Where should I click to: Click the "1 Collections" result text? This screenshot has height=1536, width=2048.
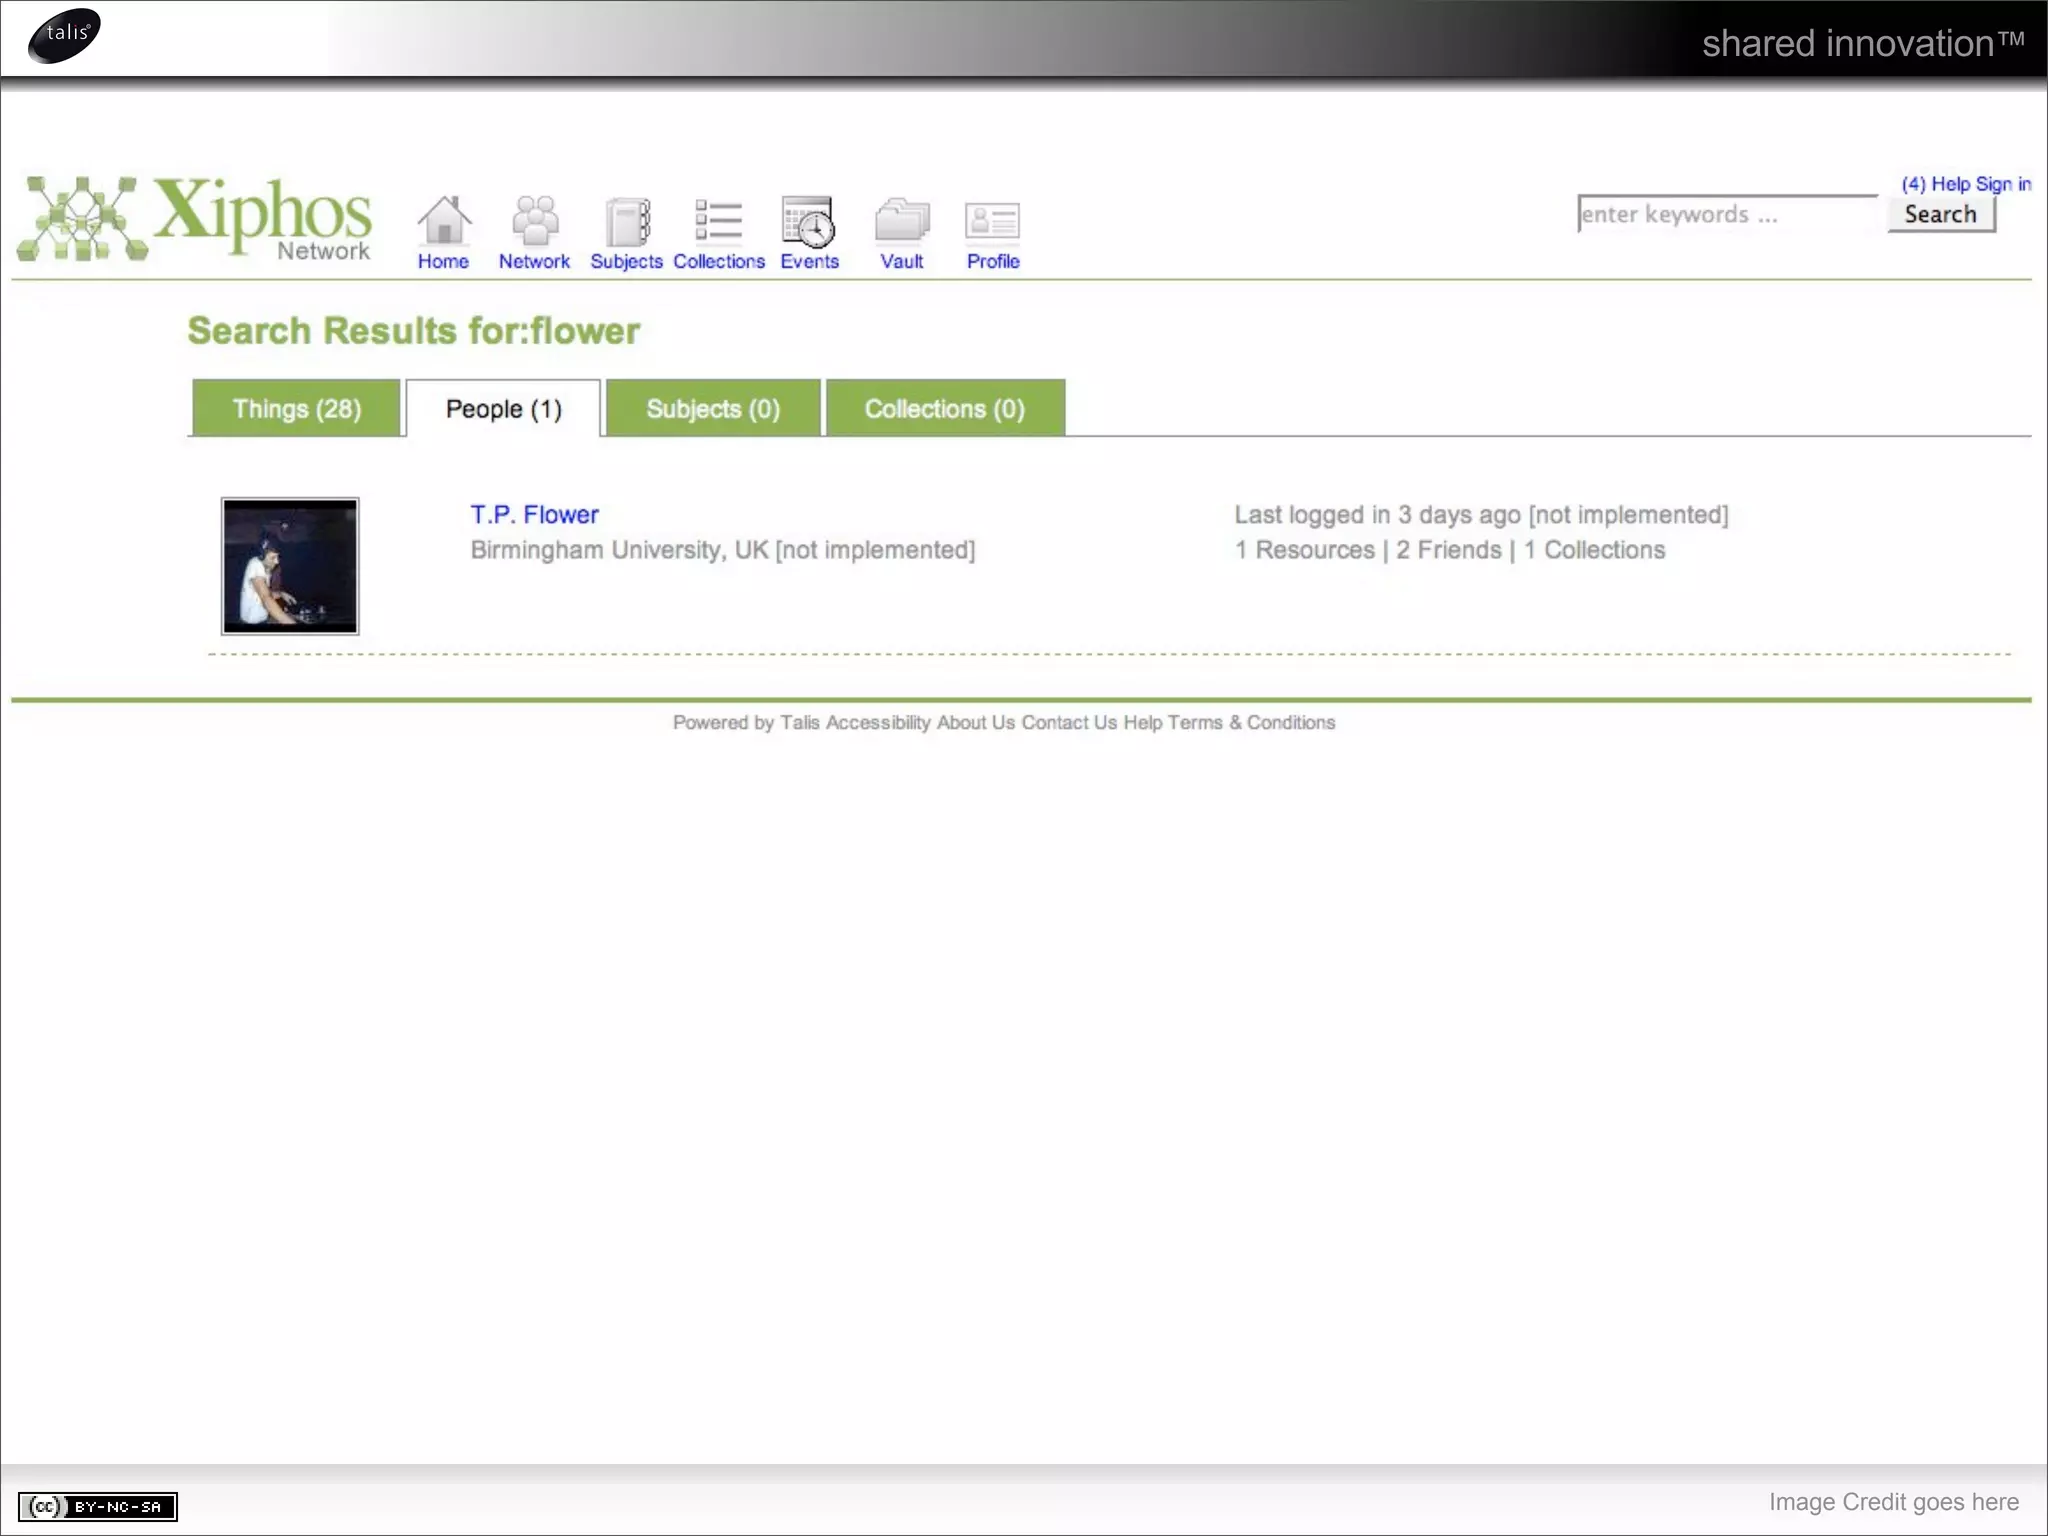(1595, 550)
